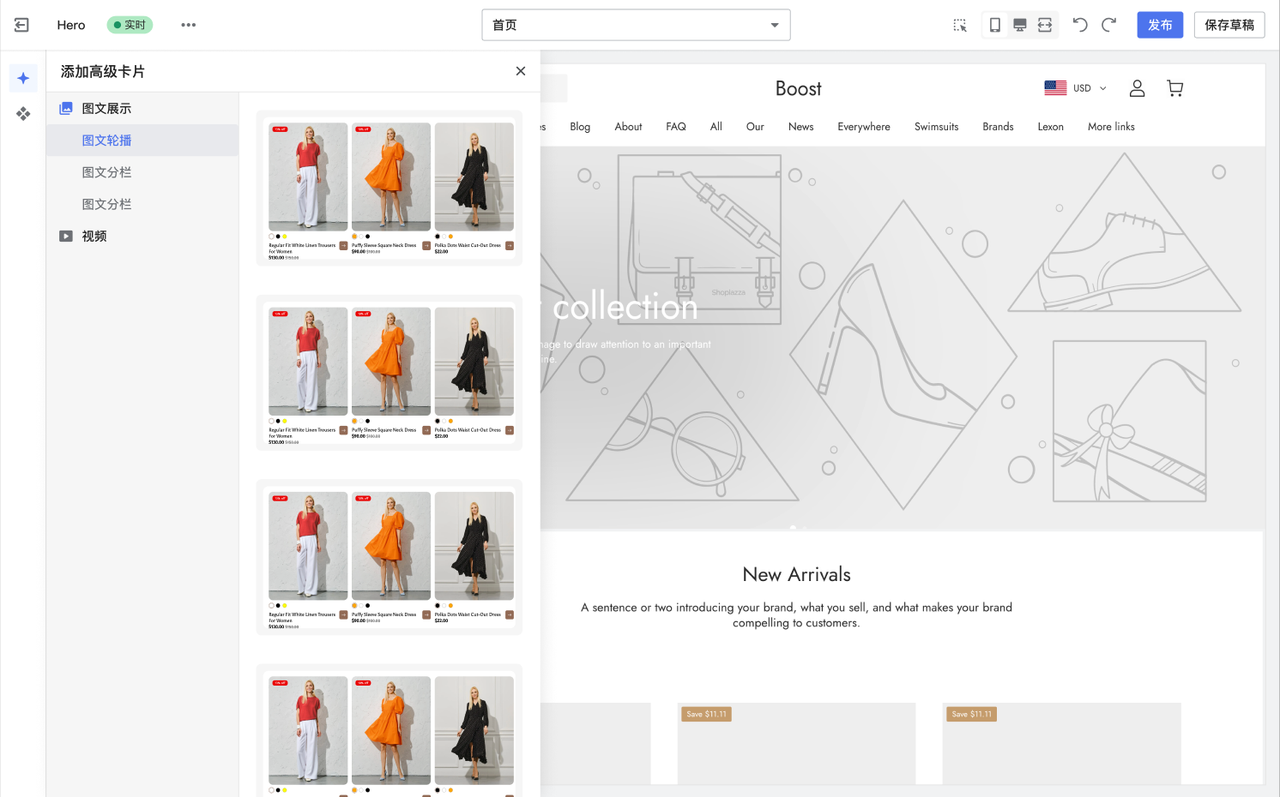
Task: Open the 首页 page selector dropdown
Action: tap(635, 24)
